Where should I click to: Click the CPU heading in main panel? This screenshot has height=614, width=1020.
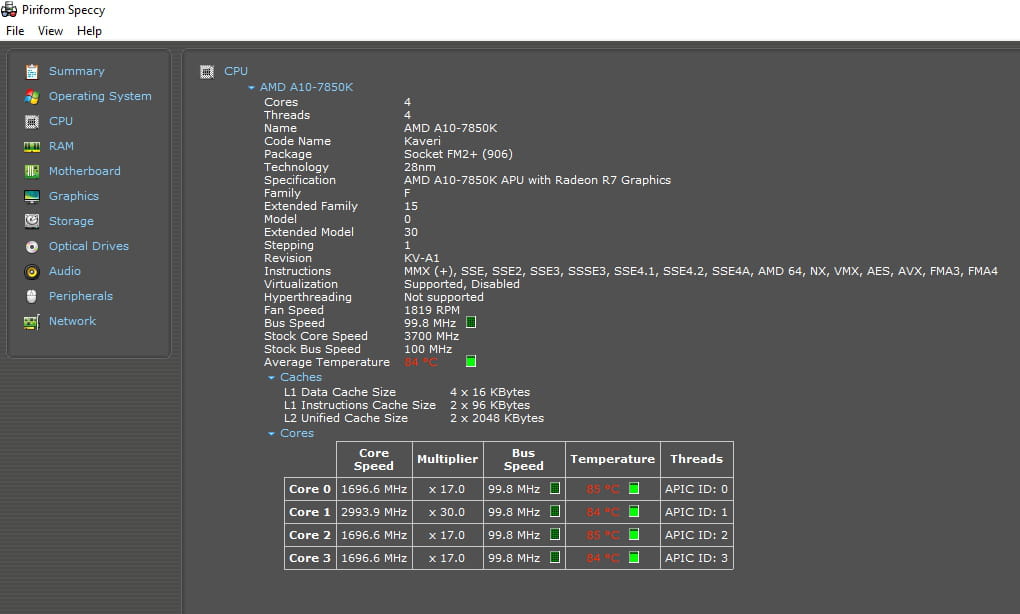(x=235, y=71)
